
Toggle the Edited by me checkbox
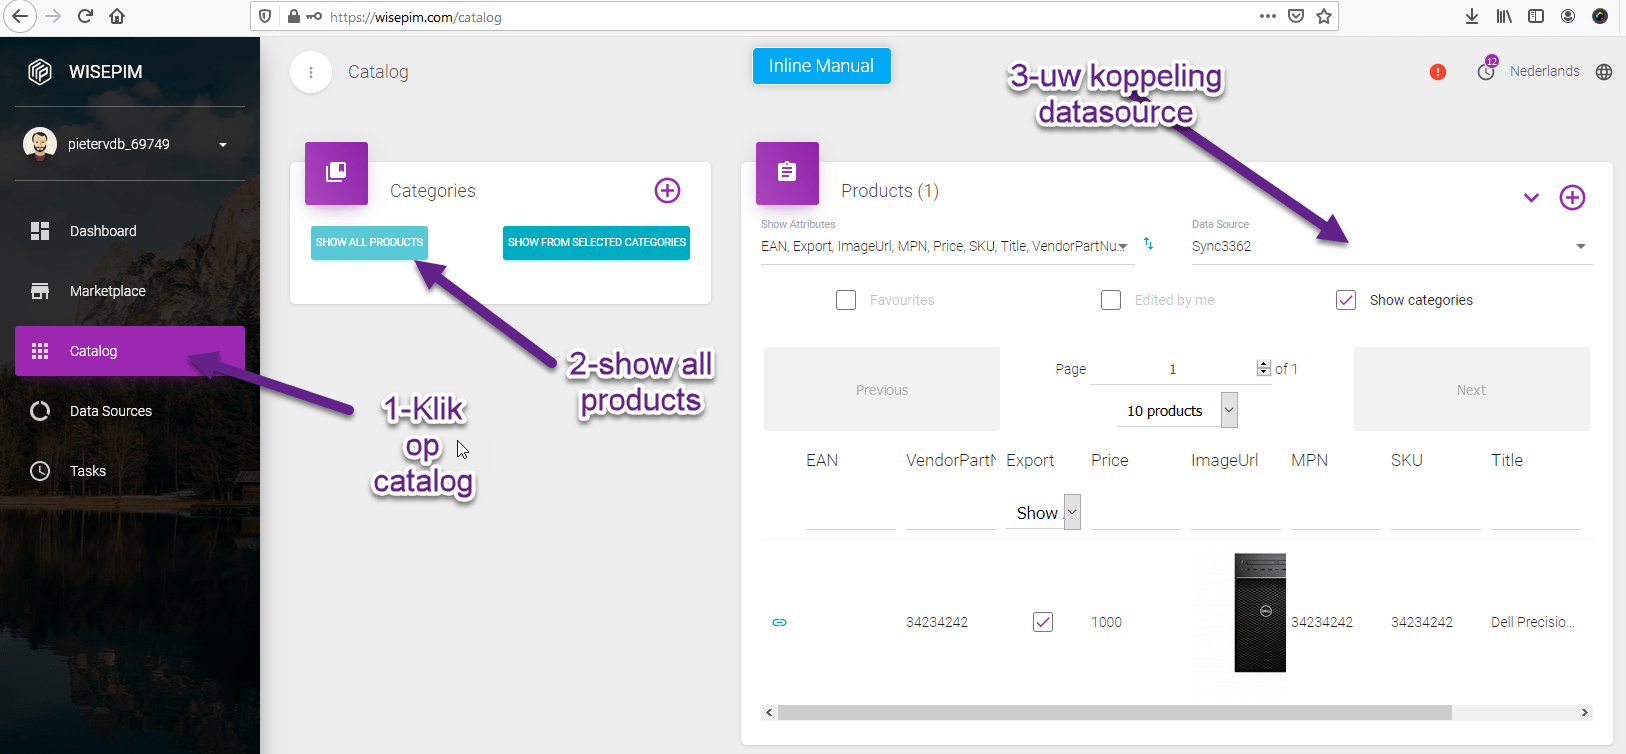[x=1111, y=300]
